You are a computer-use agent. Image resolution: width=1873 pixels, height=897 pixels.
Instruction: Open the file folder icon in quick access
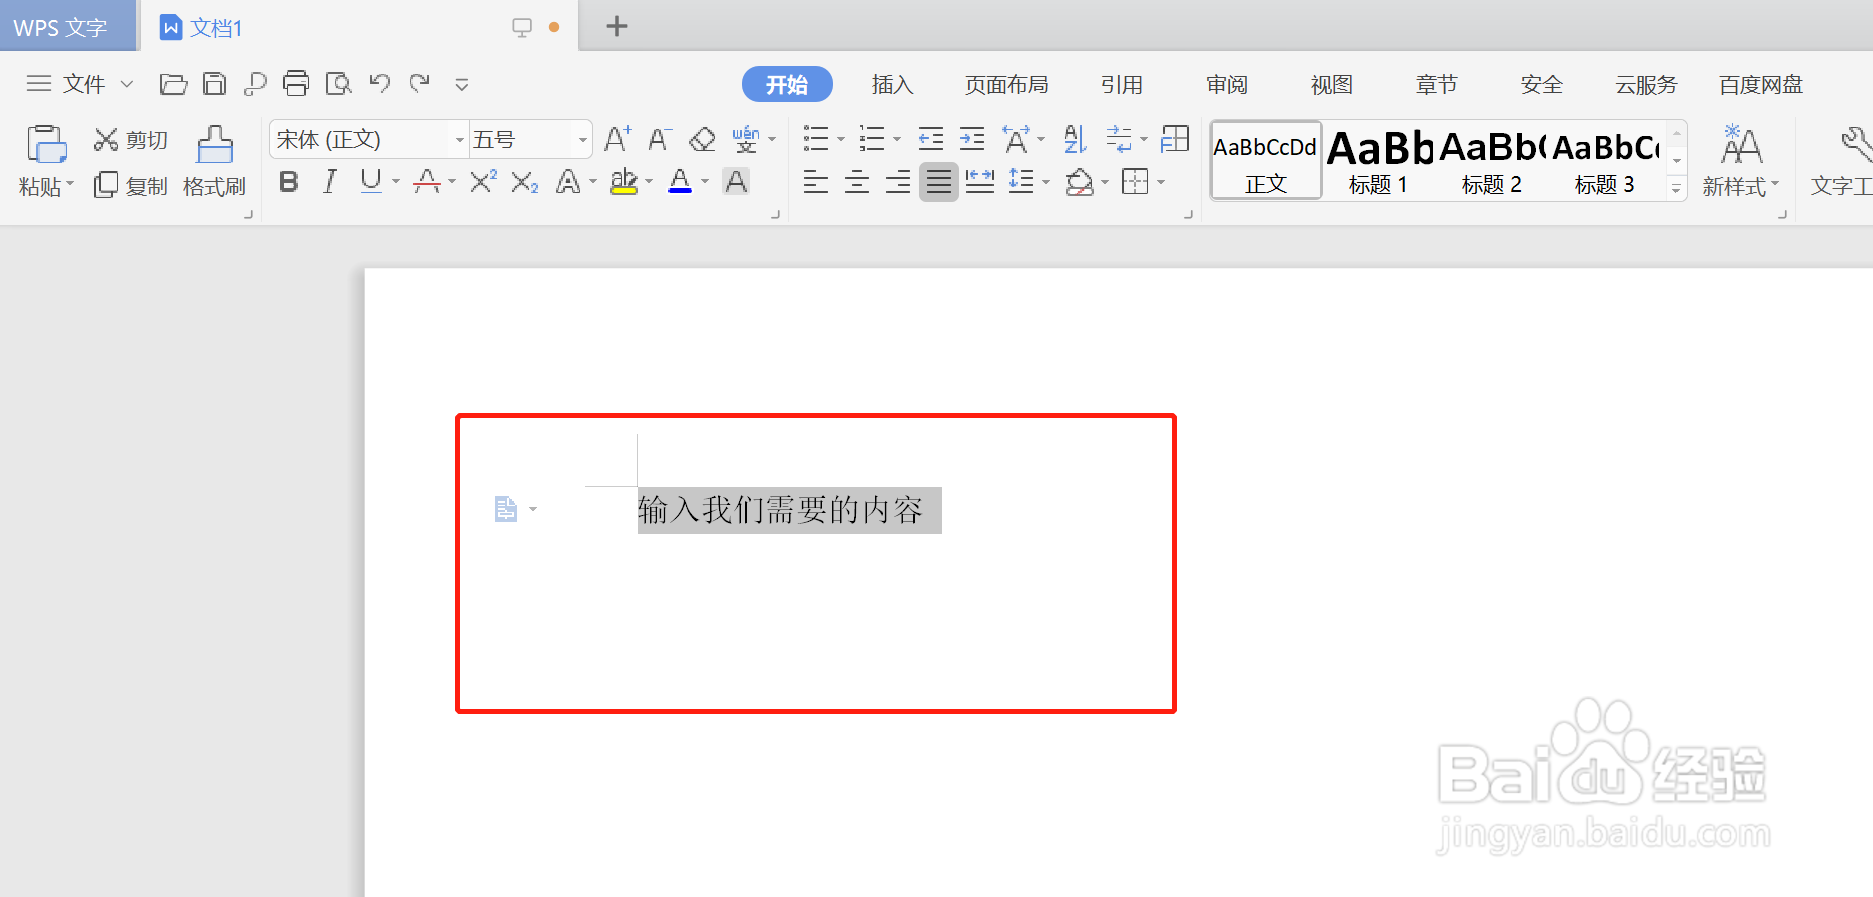pyautogui.click(x=173, y=84)
